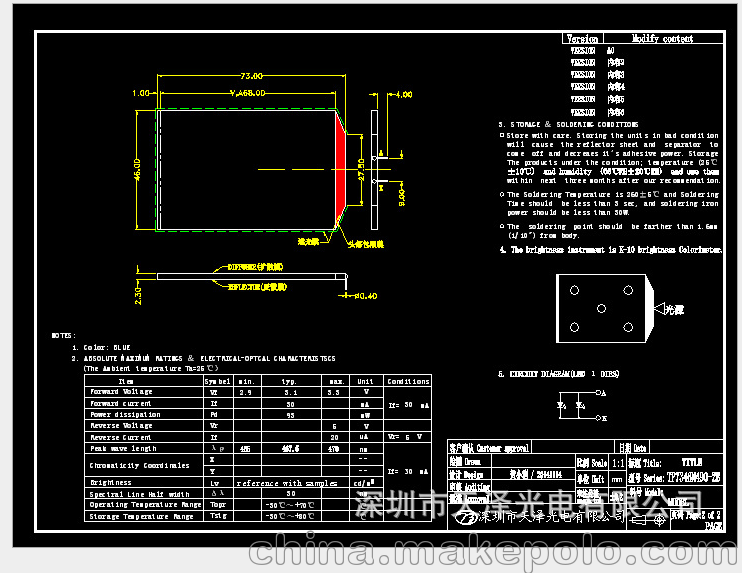
Task: Select the Version column header
Action: [583, 39]
